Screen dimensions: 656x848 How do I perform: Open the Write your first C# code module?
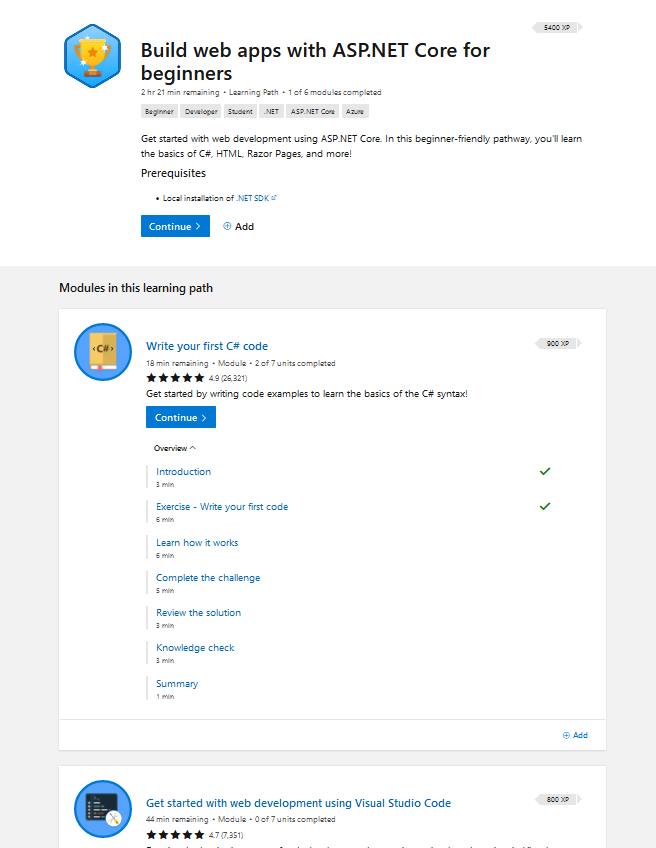pyautogui.click(x=207, y=346)
